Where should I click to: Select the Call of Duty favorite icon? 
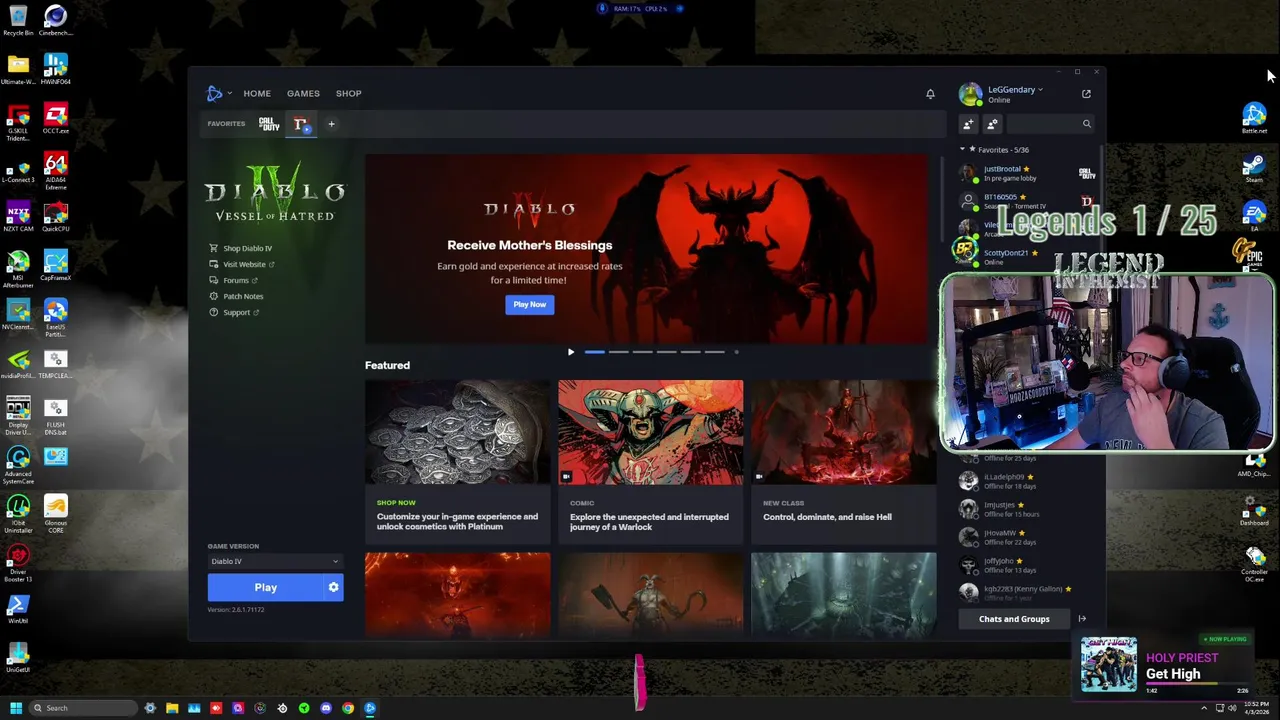point(269,124)
